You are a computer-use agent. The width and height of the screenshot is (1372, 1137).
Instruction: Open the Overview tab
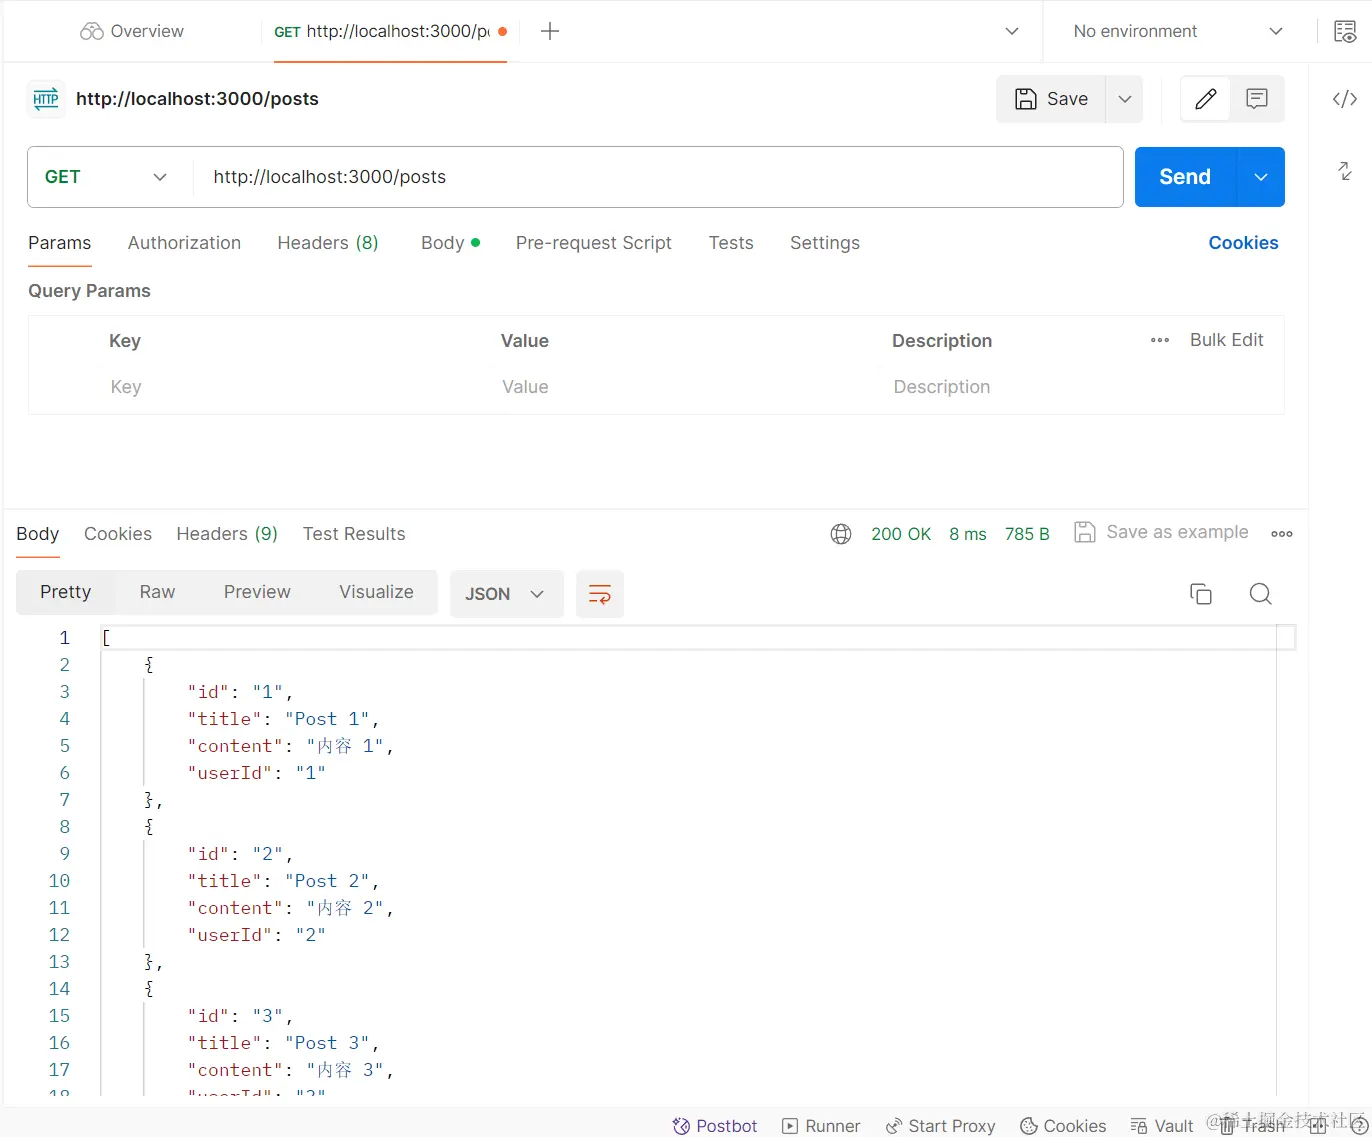click(x=132, y=31)
